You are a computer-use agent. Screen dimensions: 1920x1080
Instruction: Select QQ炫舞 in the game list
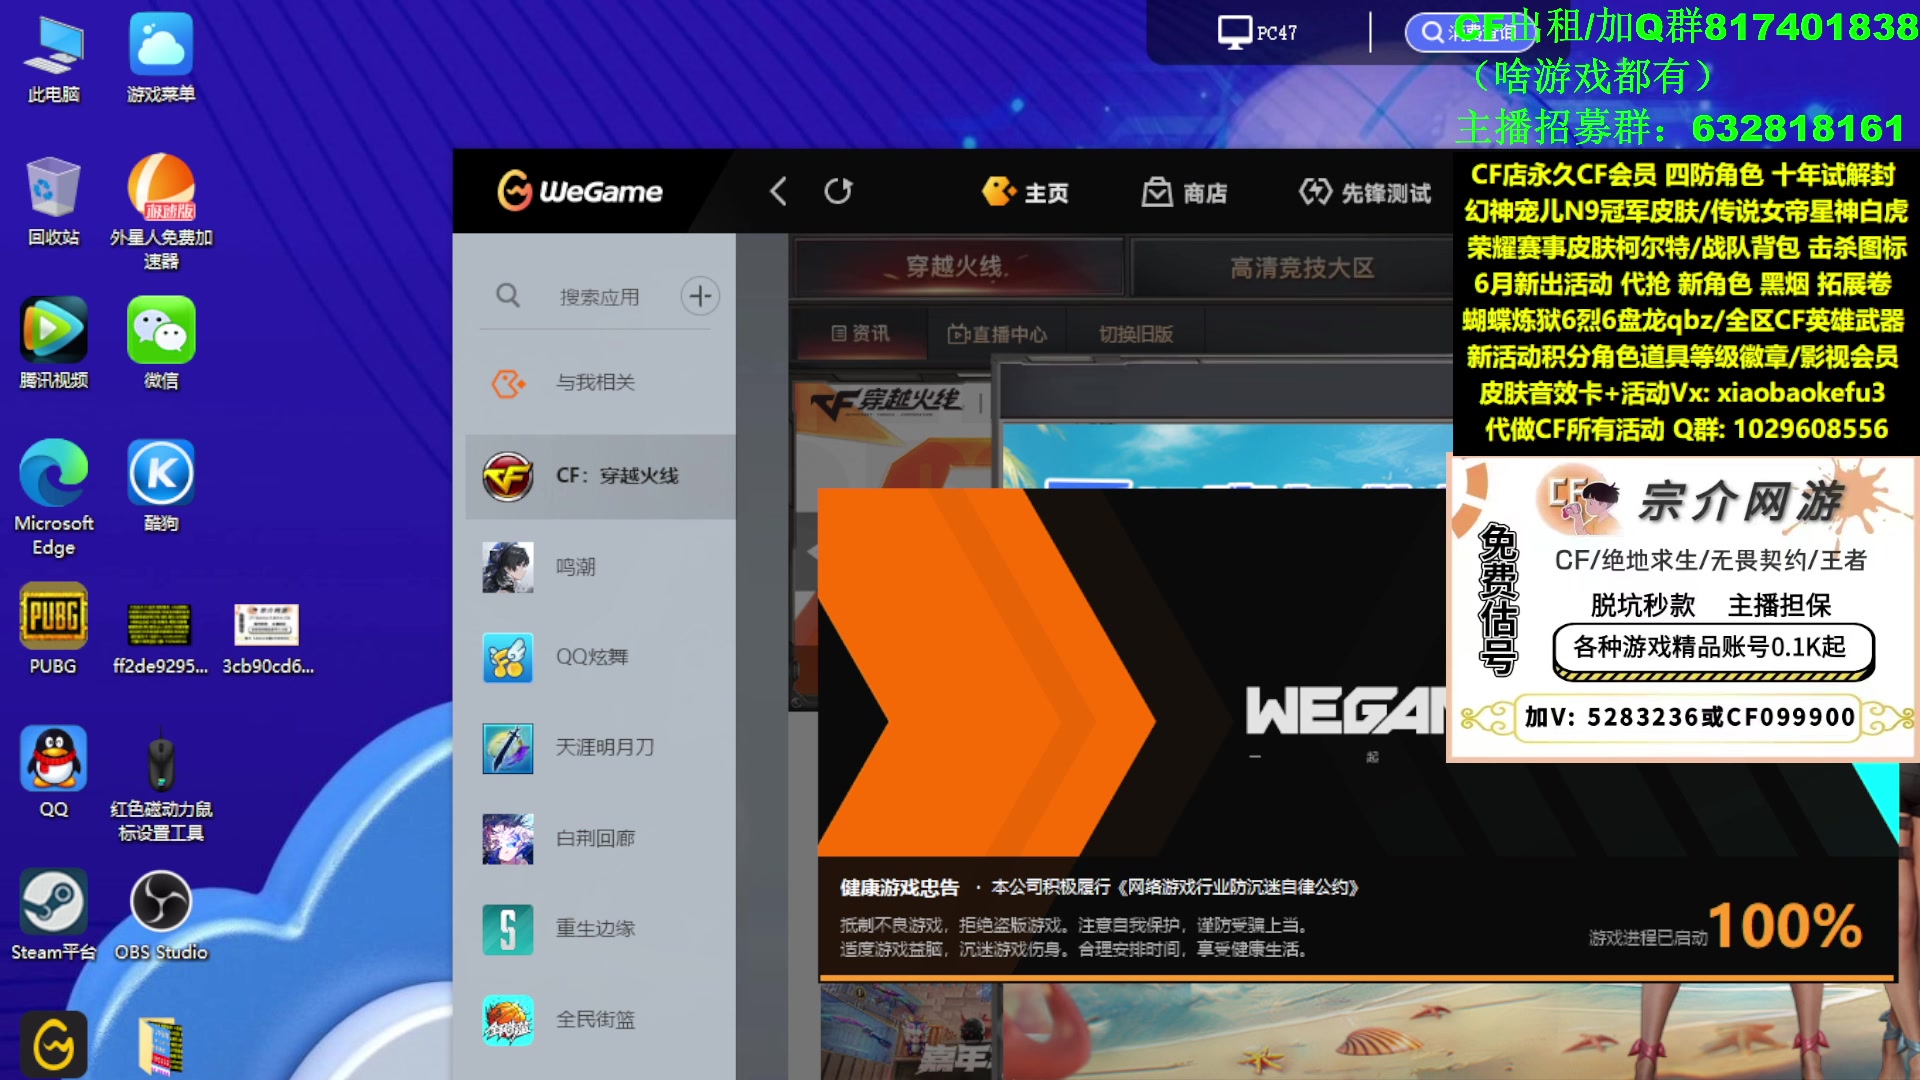point(600,657)
